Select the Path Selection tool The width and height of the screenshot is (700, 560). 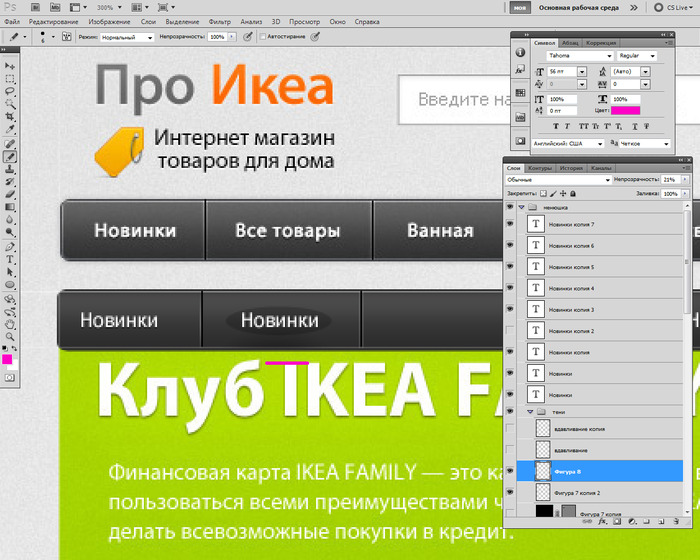pos(9,272)
